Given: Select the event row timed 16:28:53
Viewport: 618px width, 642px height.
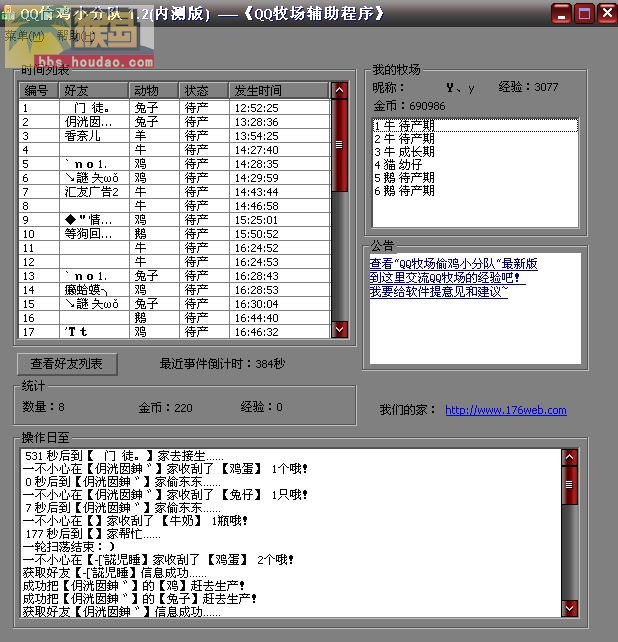Looking at the screenshot, I should click(x=174, y=290).
